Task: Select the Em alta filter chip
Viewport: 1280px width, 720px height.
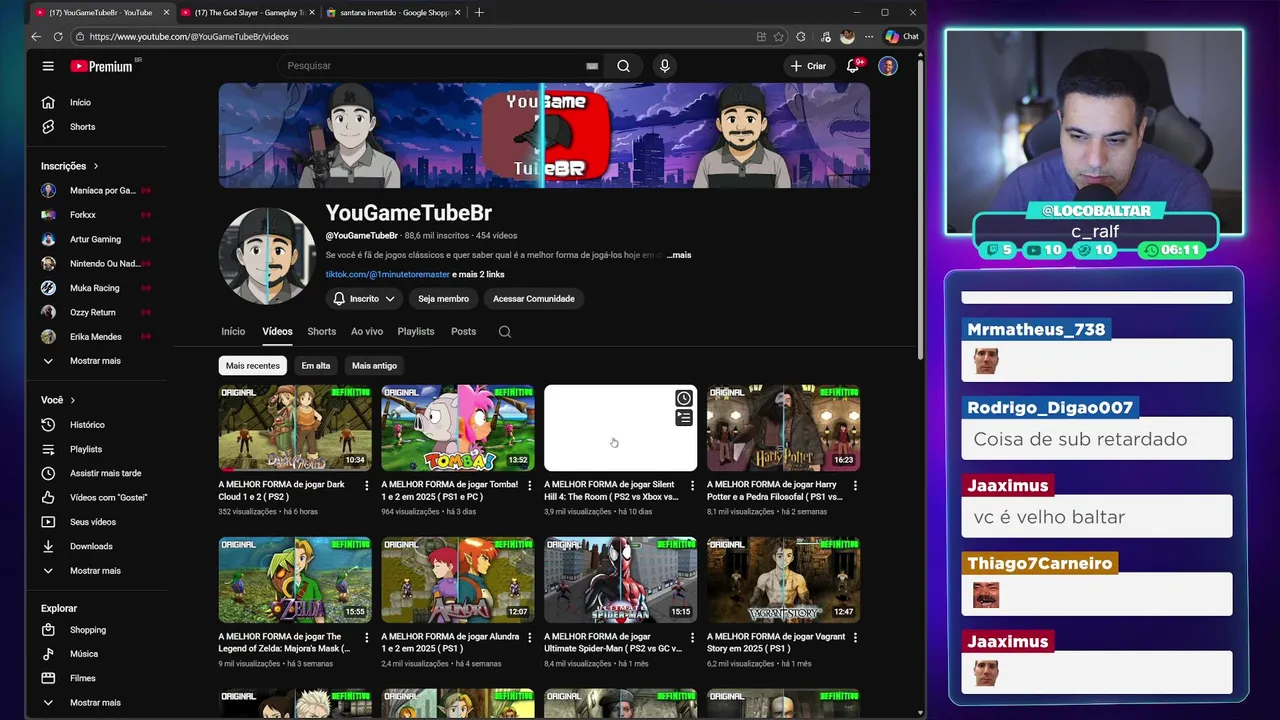Action: tap(316, 366)
